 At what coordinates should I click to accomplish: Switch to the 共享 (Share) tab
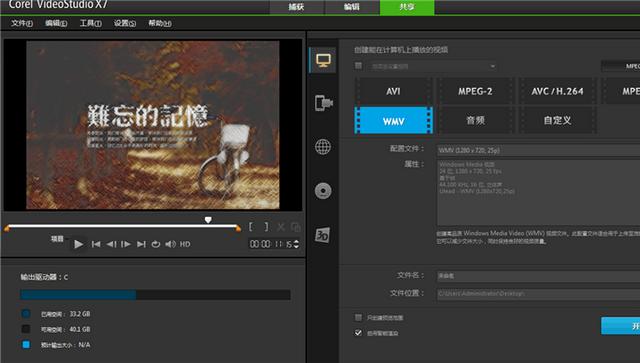point(407,7)
